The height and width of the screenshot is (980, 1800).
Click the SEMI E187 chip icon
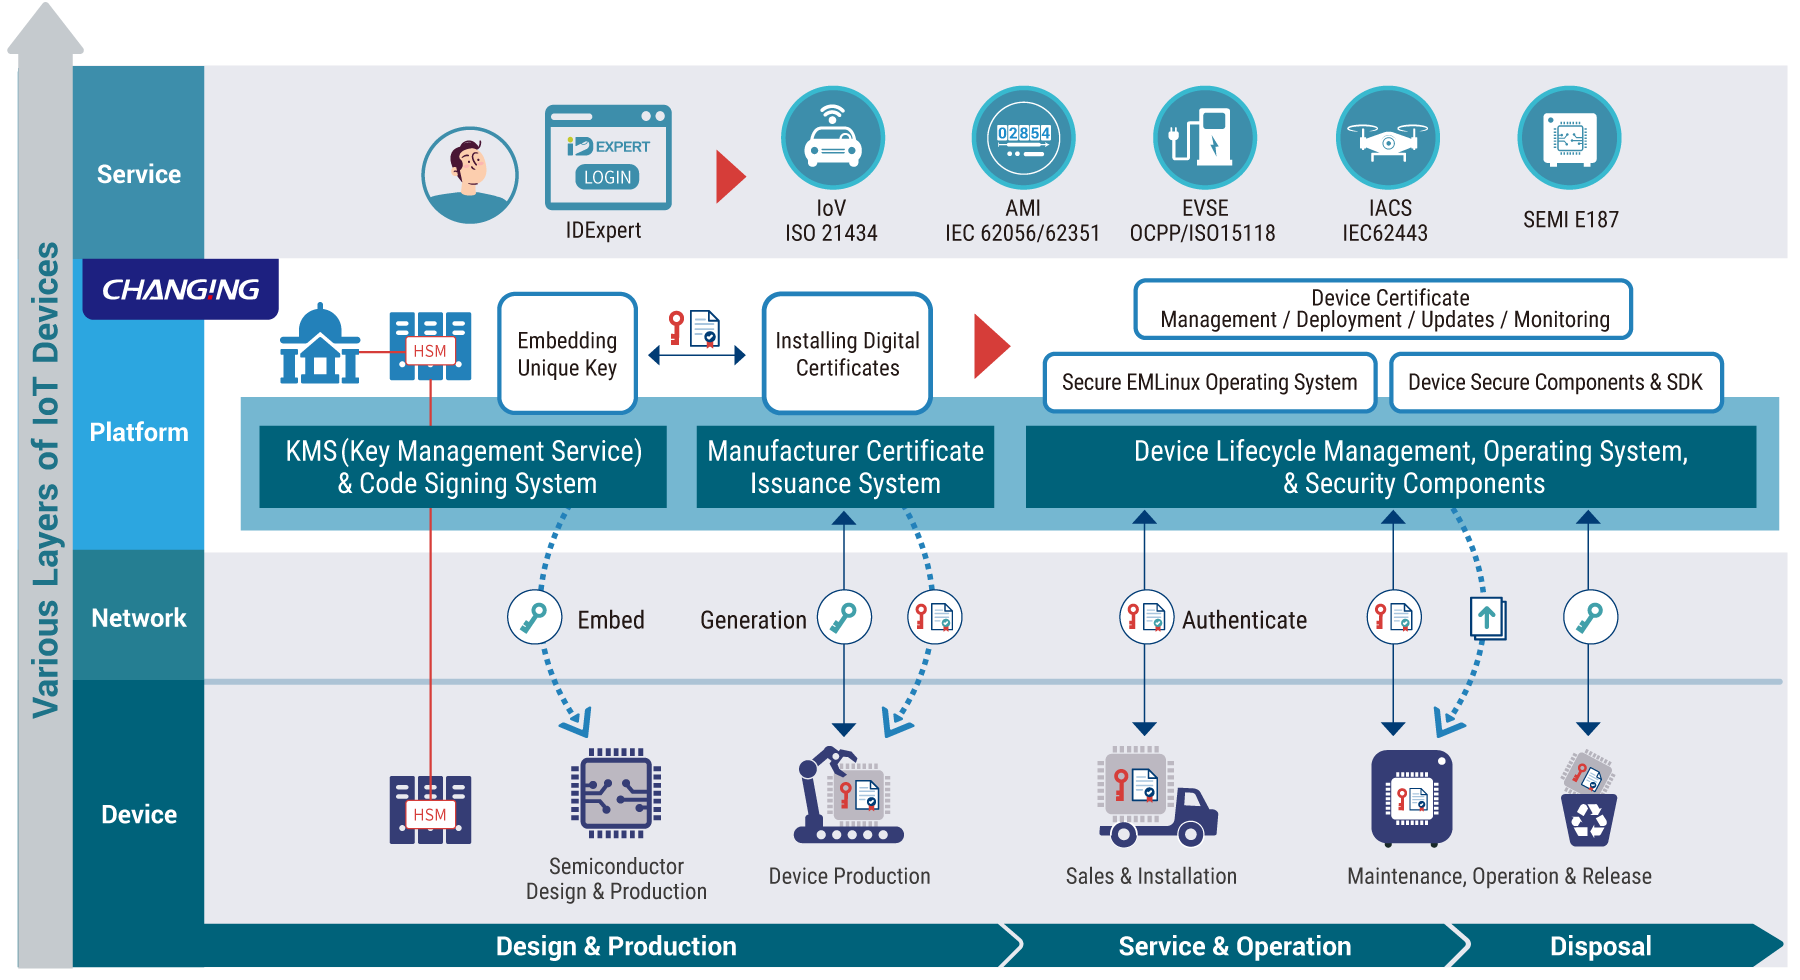1569,138
